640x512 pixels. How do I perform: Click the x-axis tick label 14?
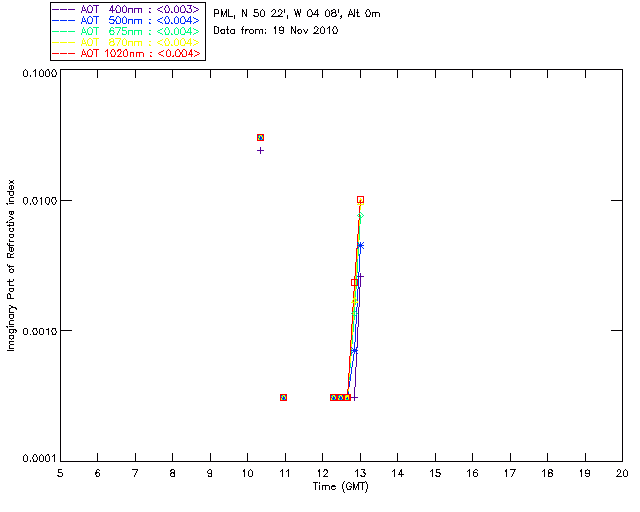click(398, 473)
